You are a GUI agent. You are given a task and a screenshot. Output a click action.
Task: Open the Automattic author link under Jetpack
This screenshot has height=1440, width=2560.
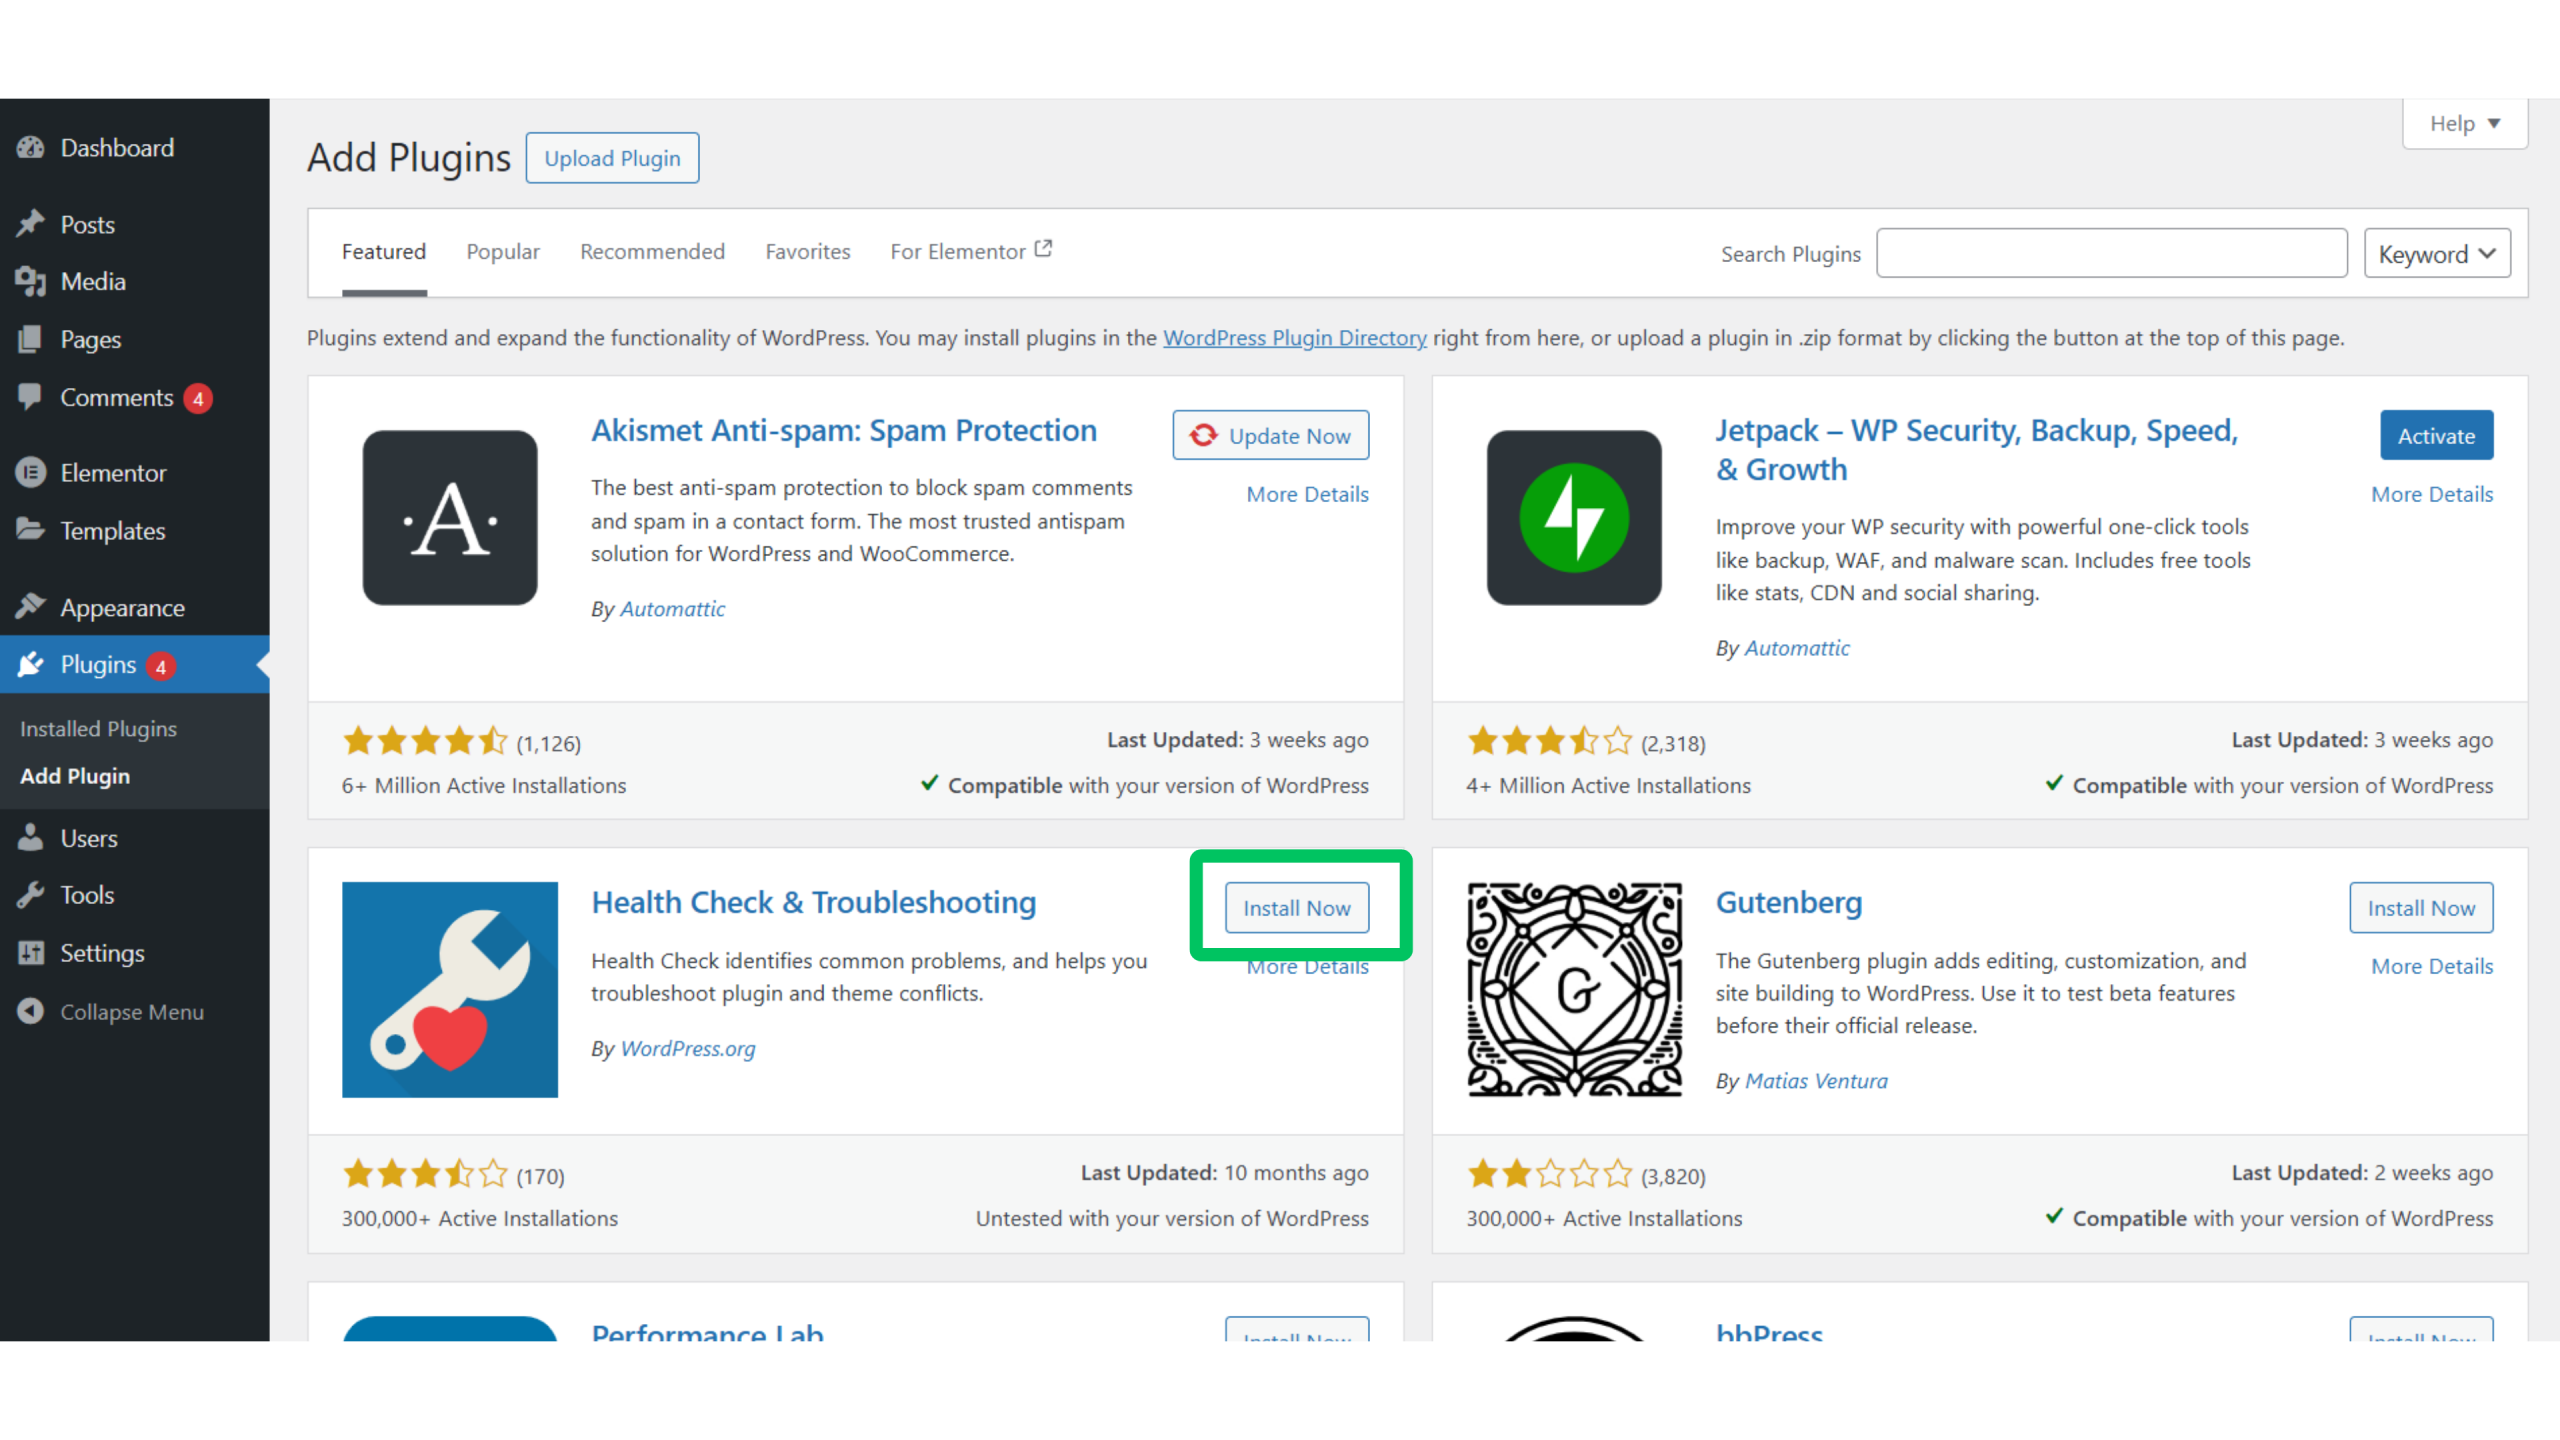pyautogui.click(x=1797, y=648)
